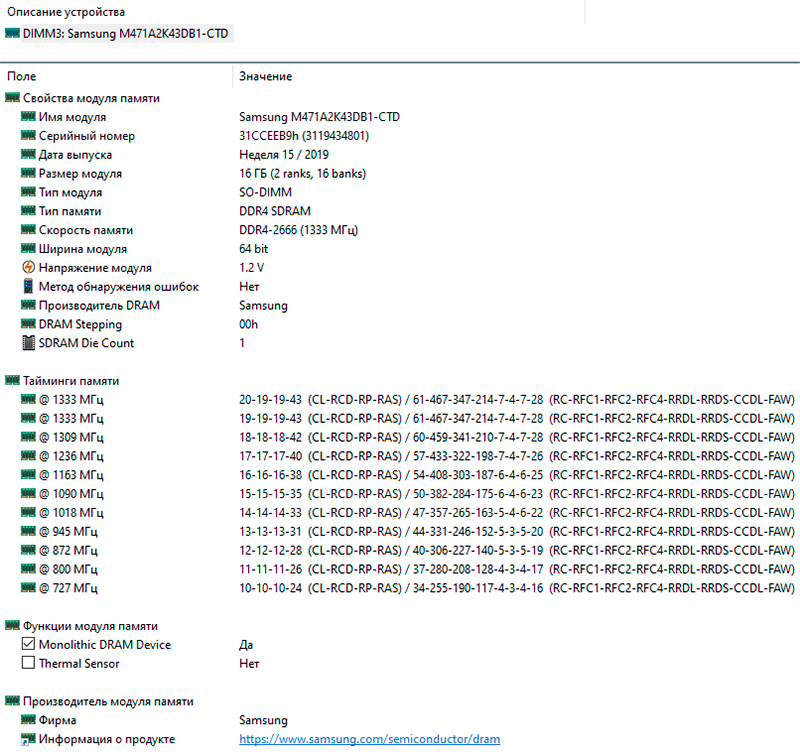Click the Свойства модуля памяти group icon

point(12,97)
